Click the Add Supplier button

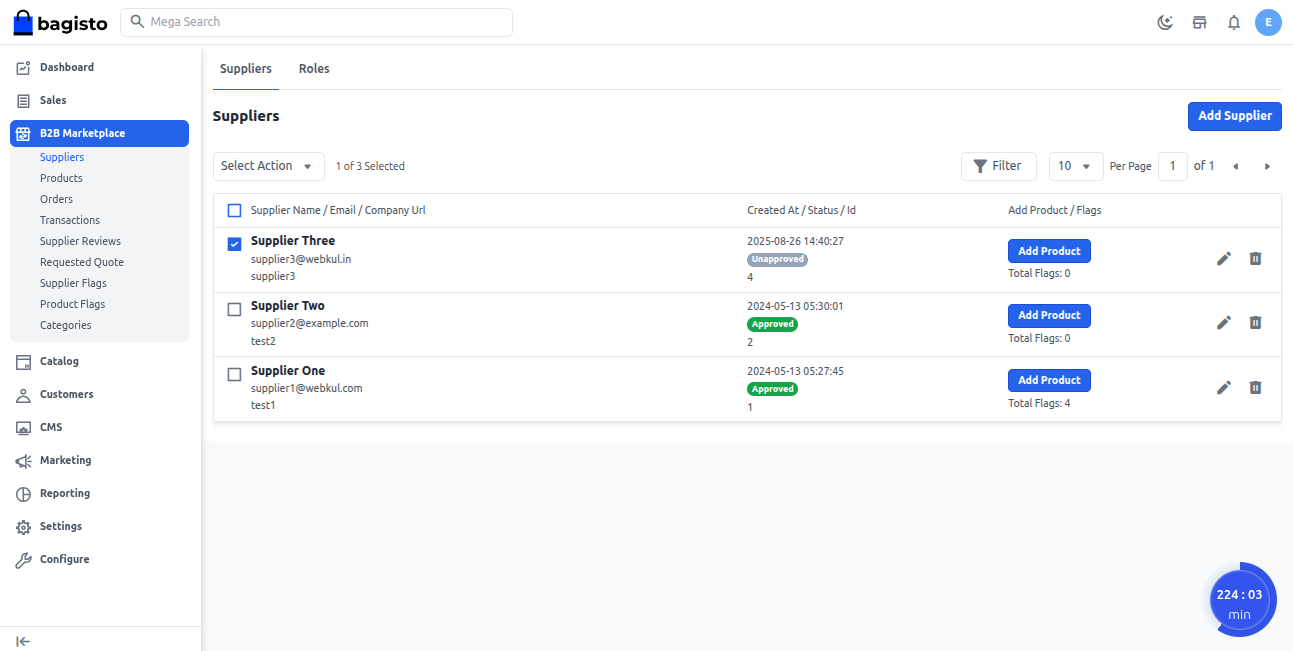[x=1234, y=116]
